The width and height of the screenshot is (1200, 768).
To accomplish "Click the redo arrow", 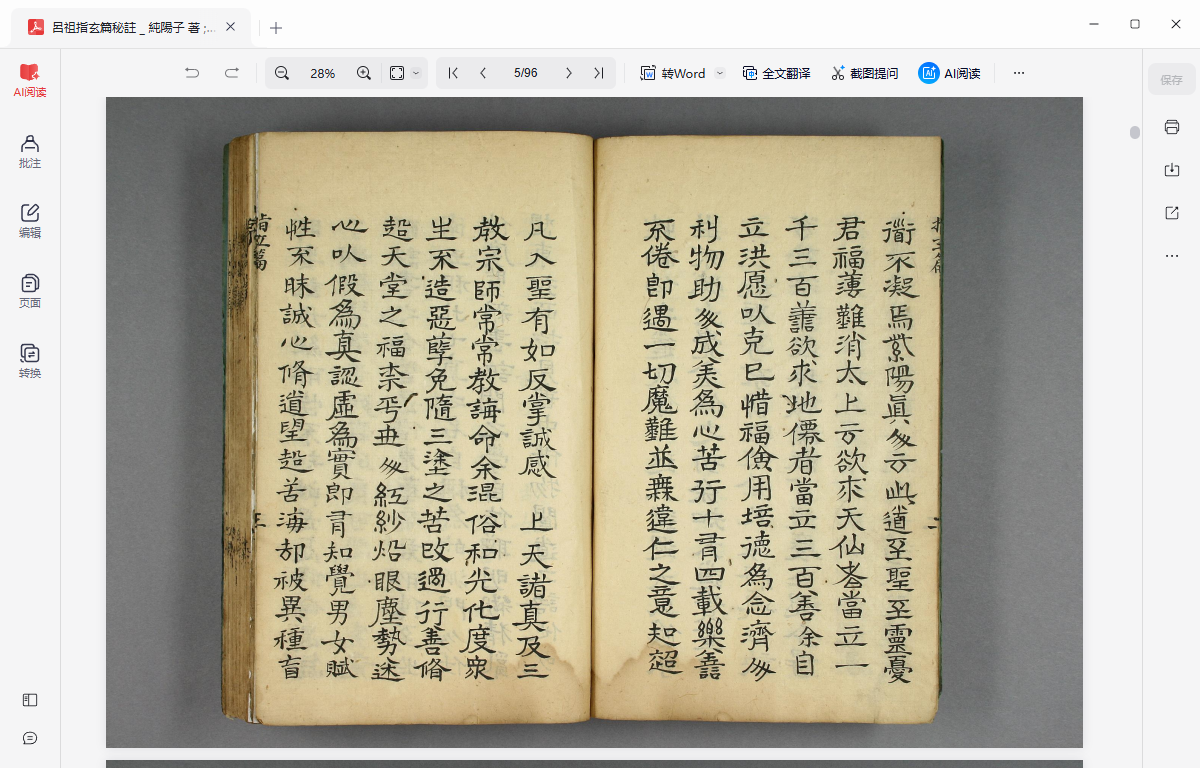I will click(232, 73).
